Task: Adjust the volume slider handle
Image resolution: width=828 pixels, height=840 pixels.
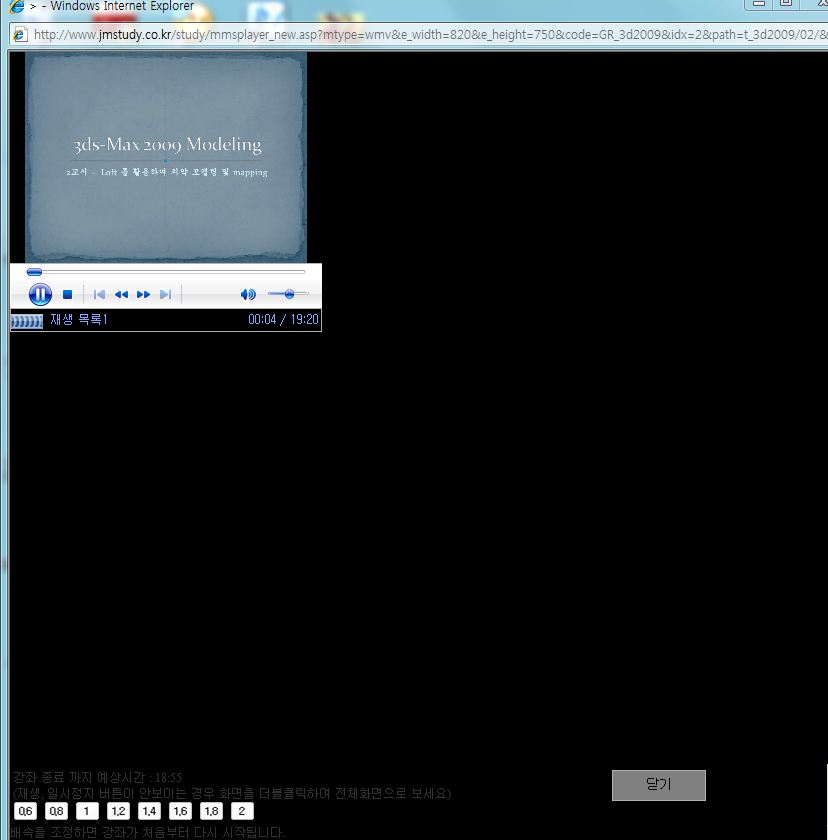Action: coord(289,294)
